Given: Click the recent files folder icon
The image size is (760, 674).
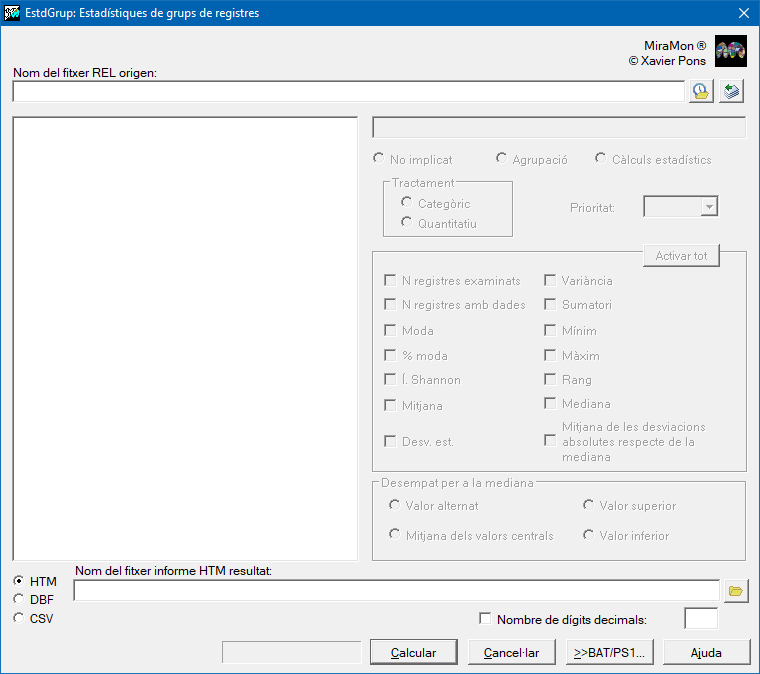Looking at the screenshot, I should tap(700, 91).
